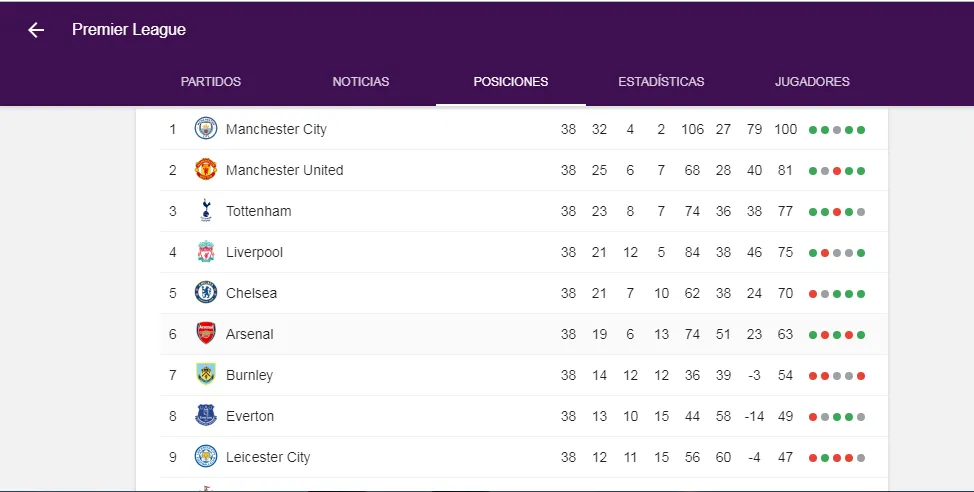Select the ESTADÍSTICAS tab
This screenshot has height=492, width=974.
[661, 81]
